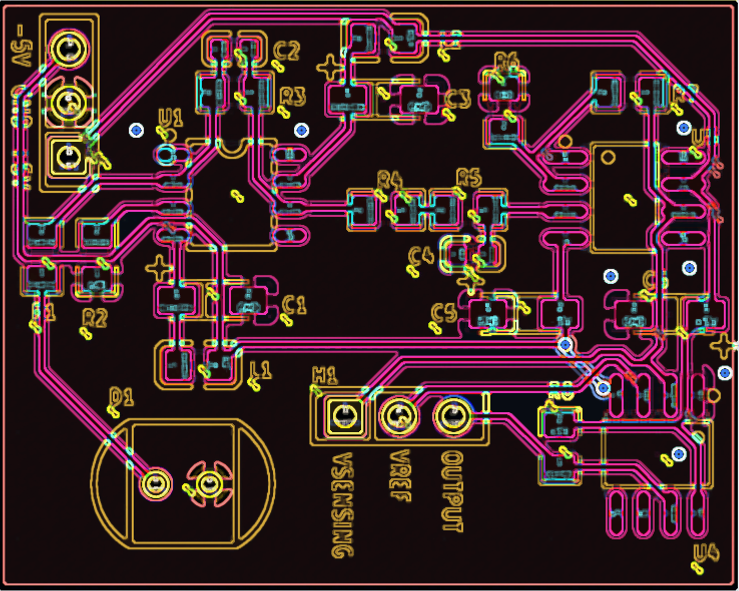Select the L1 inductor label
Screen dimensions: 739x591
click(x=259, y=369)
